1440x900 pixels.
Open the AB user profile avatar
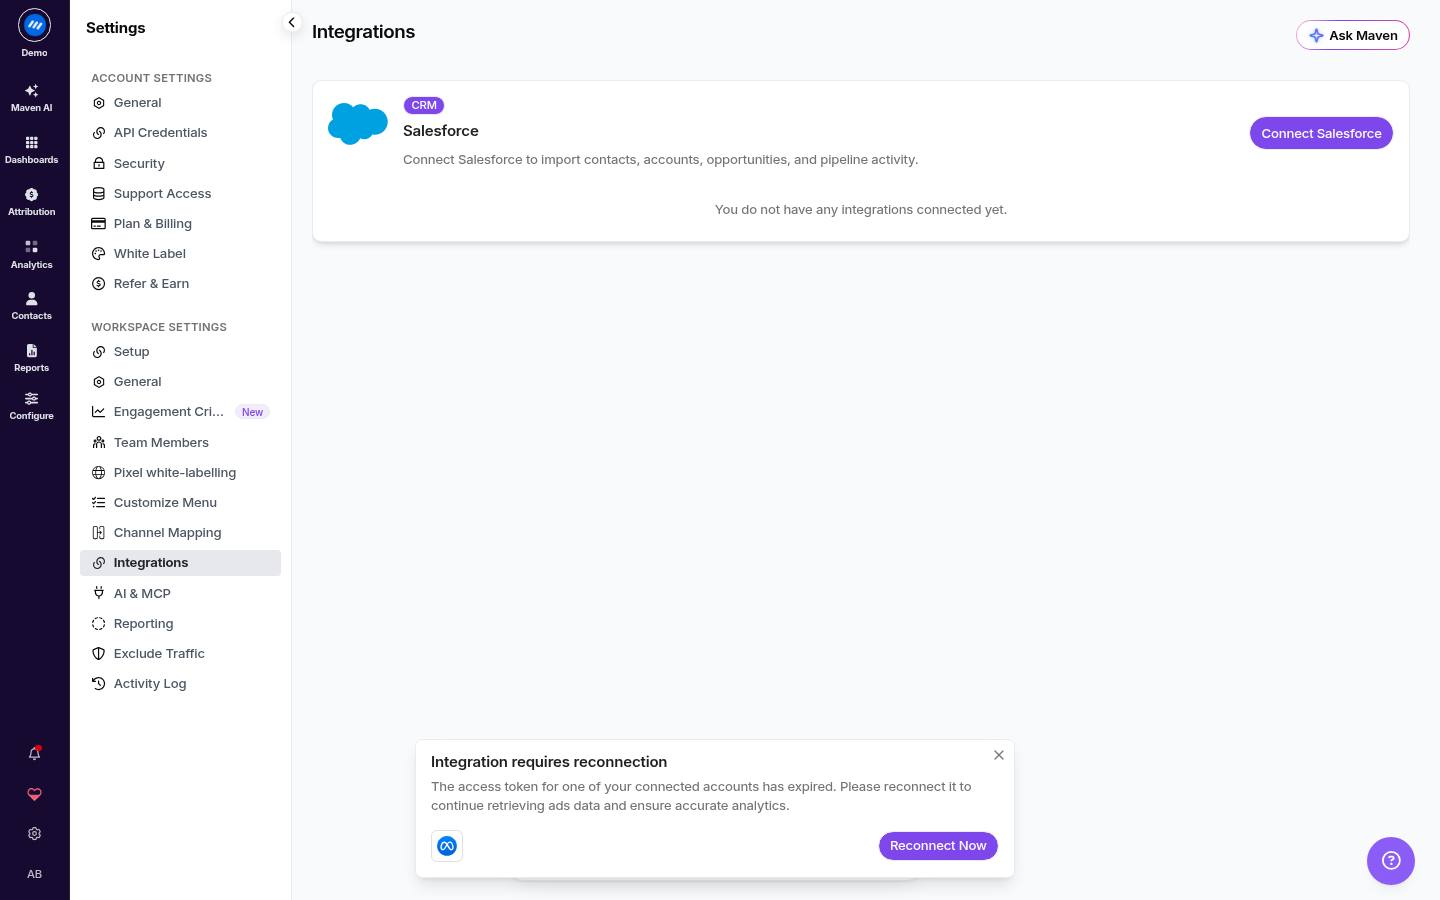pos(35,874)
